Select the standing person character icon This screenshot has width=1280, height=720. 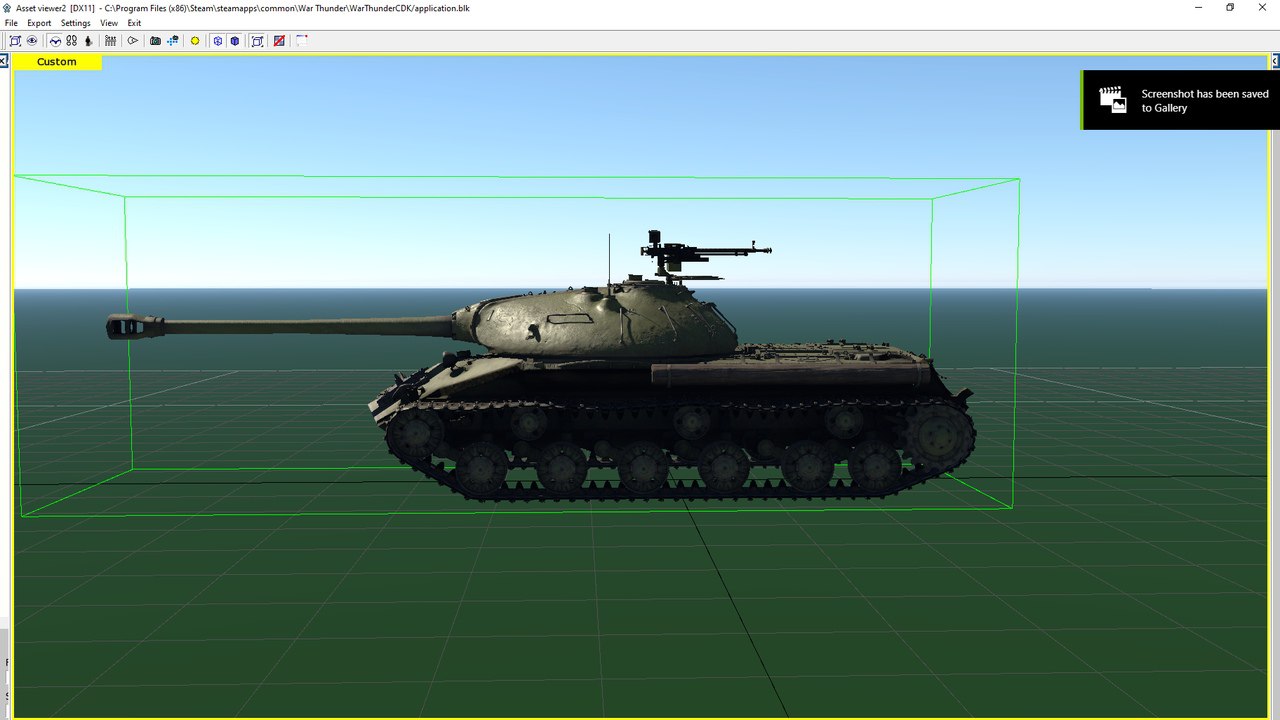[x=88, y=41]
